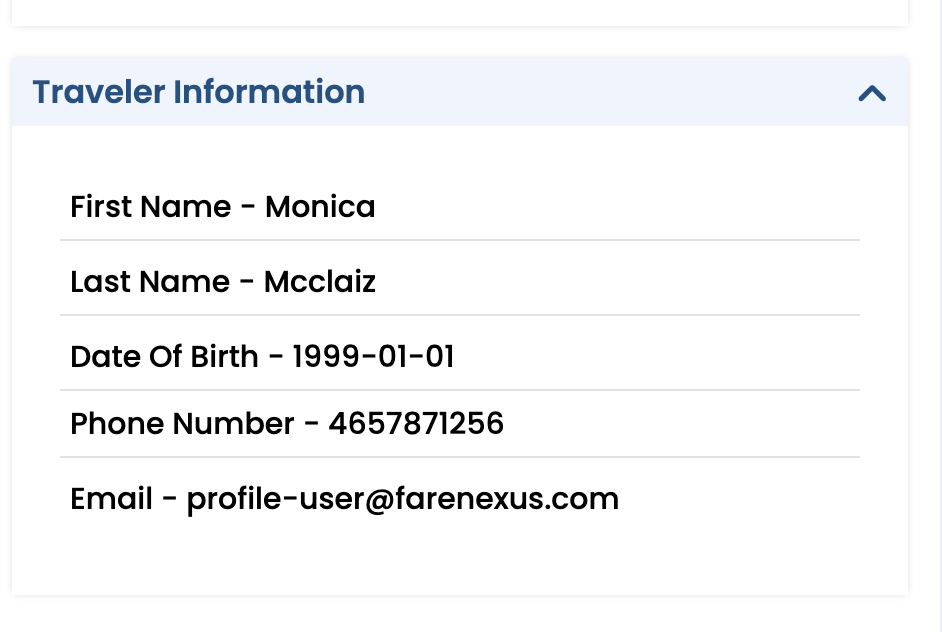Click the Traveler Information heading
The width and height of the screenshot is (942, 632).
[199, 92]
